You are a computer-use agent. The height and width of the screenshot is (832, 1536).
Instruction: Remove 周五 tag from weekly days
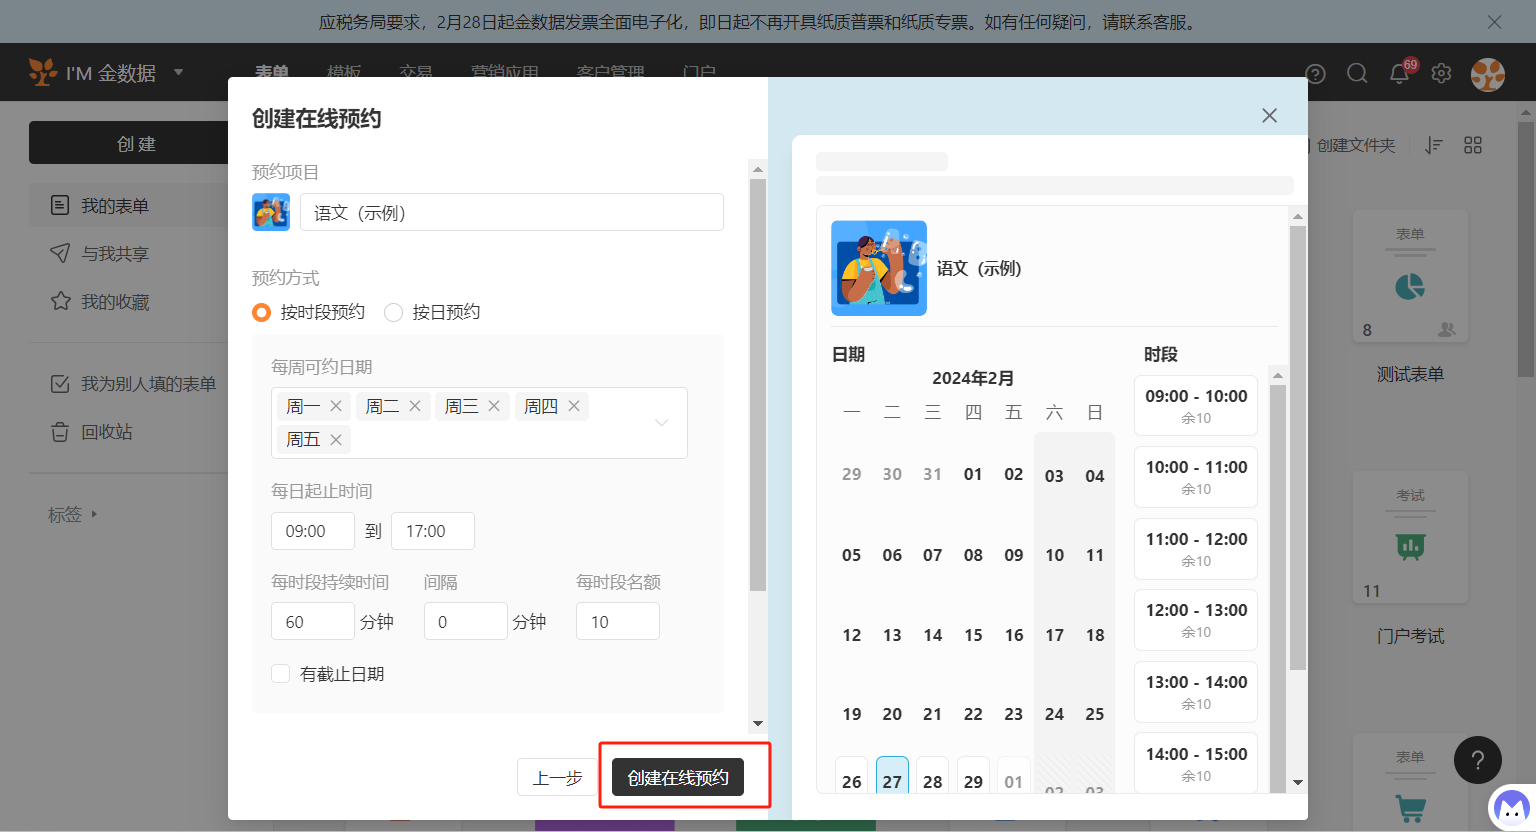click(x=336, y=439)
